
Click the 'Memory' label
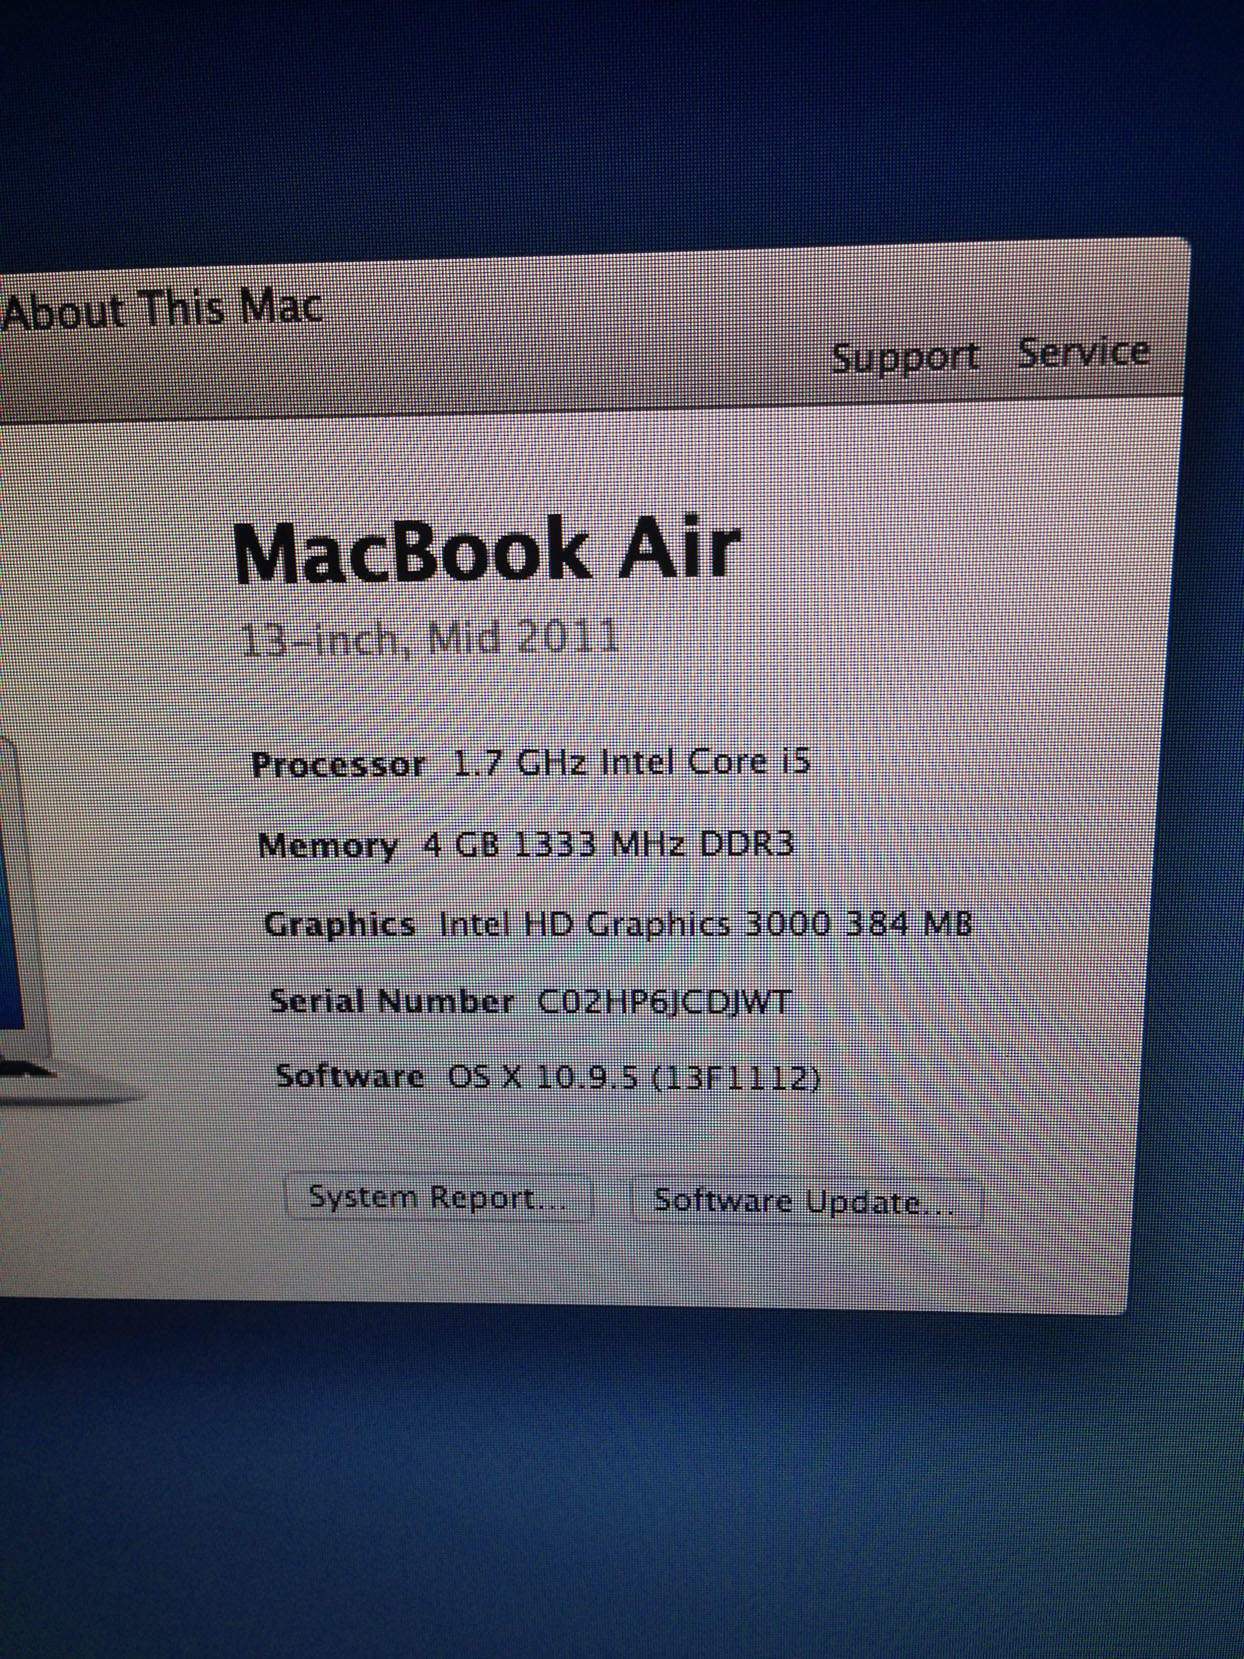(x=328, y=846)
